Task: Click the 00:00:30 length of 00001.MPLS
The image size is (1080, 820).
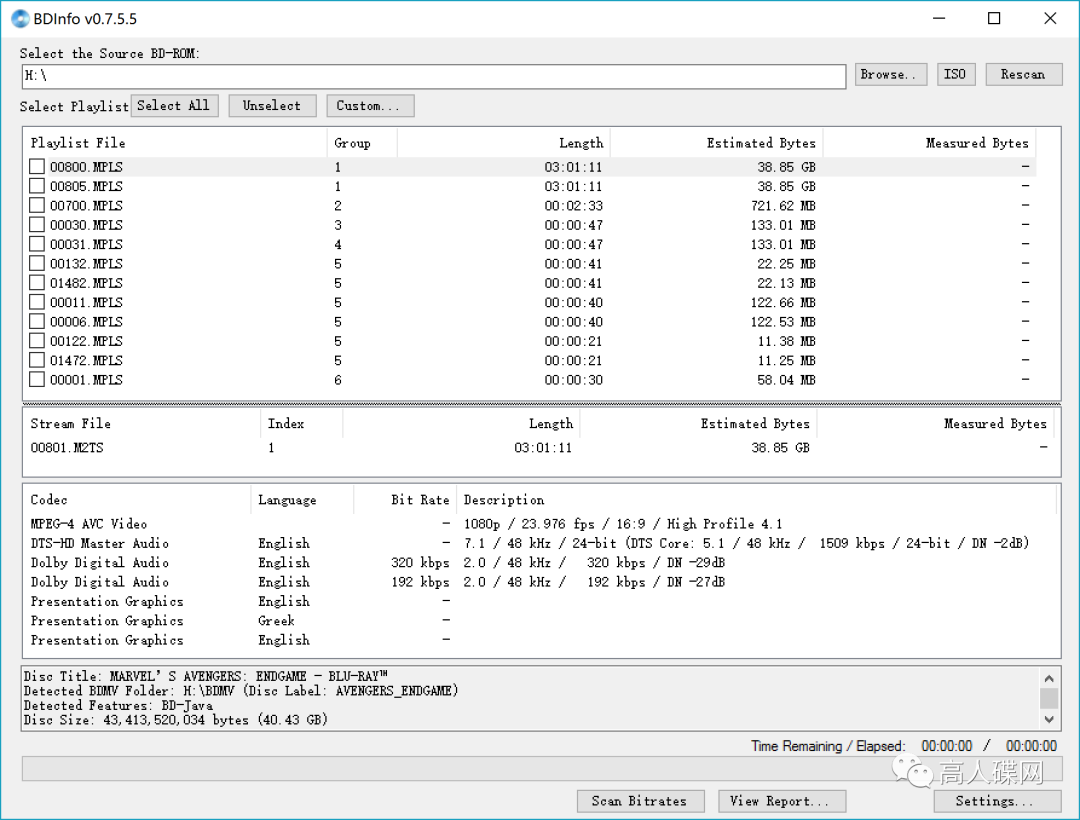Action: point(574,379)
